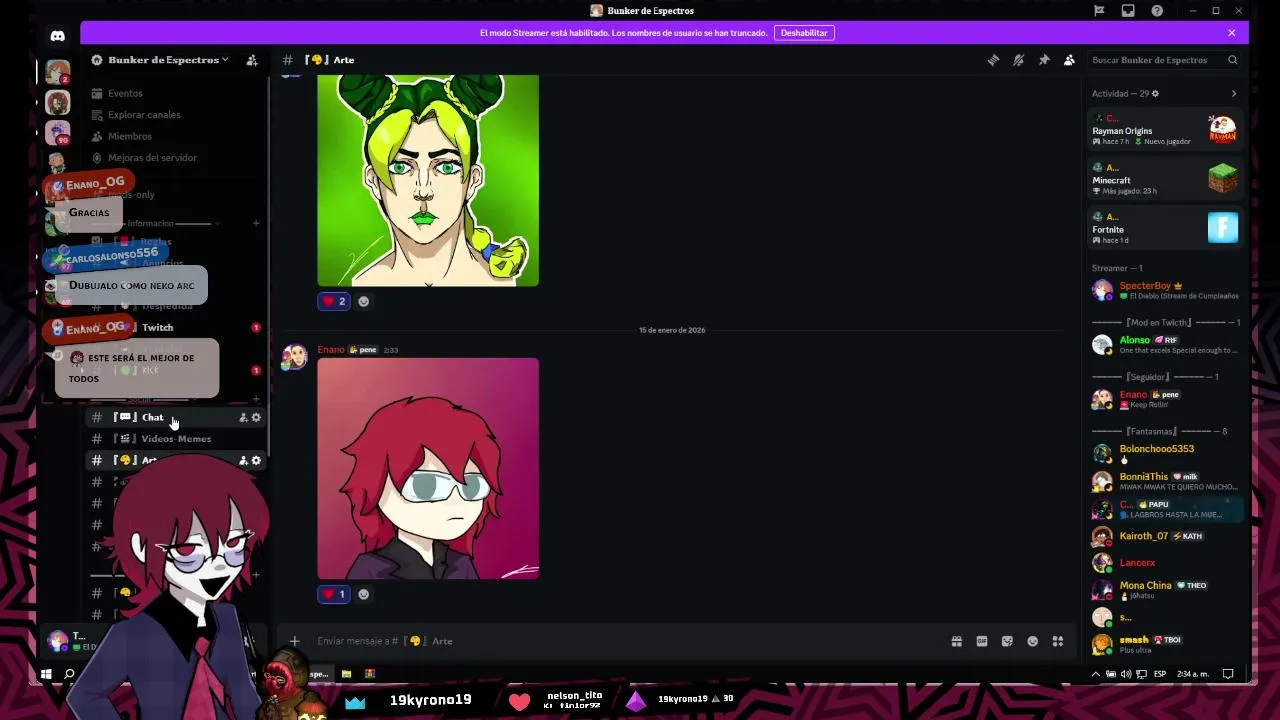This screenshot has width=1280, height=720.
Task: Mute notifications with the crossed bell icon
Action: 1018,60
